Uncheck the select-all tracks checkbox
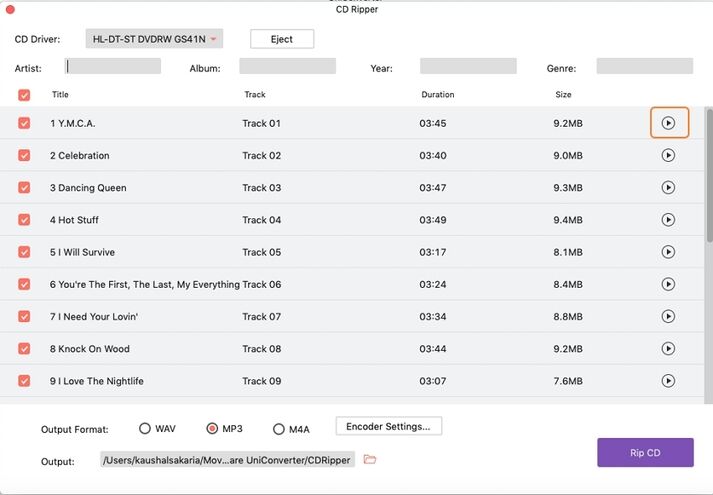 (24, 95)
